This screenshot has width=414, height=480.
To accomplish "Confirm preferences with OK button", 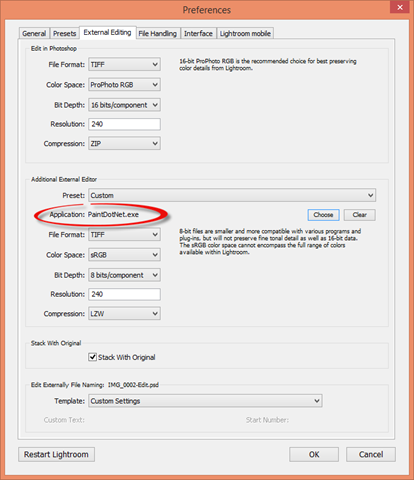I will coord(314,455).
